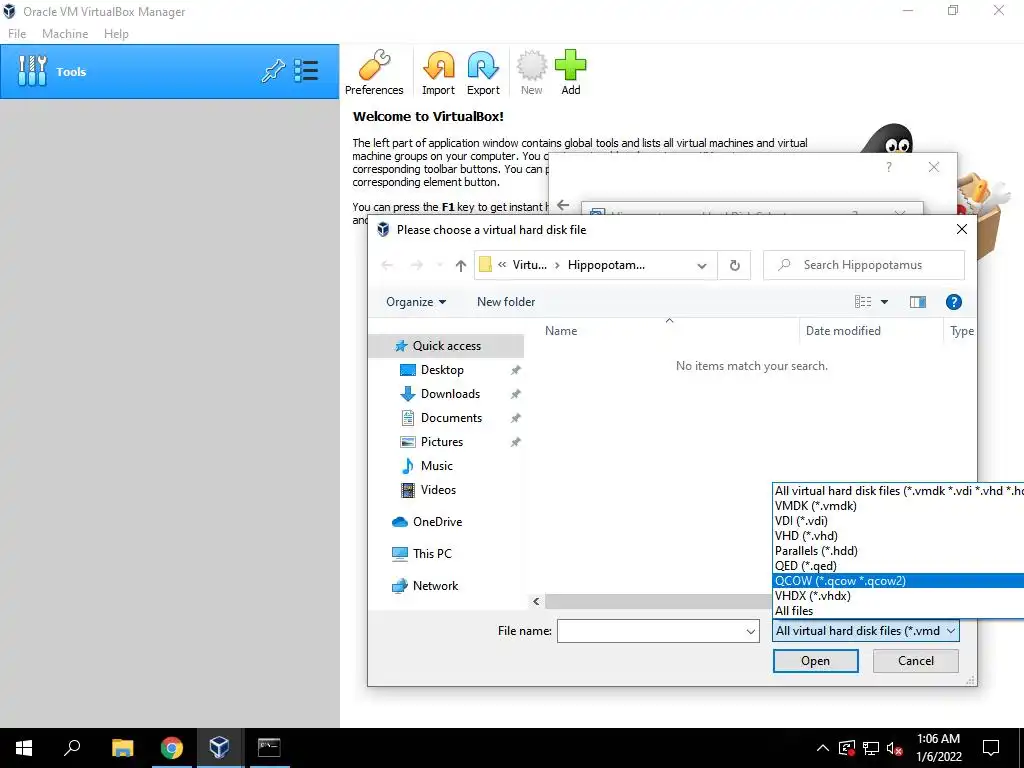The height and width of the screenshot is (768, 1024).
Task: Open the Tools list menu icon
Action: point(306,71)
